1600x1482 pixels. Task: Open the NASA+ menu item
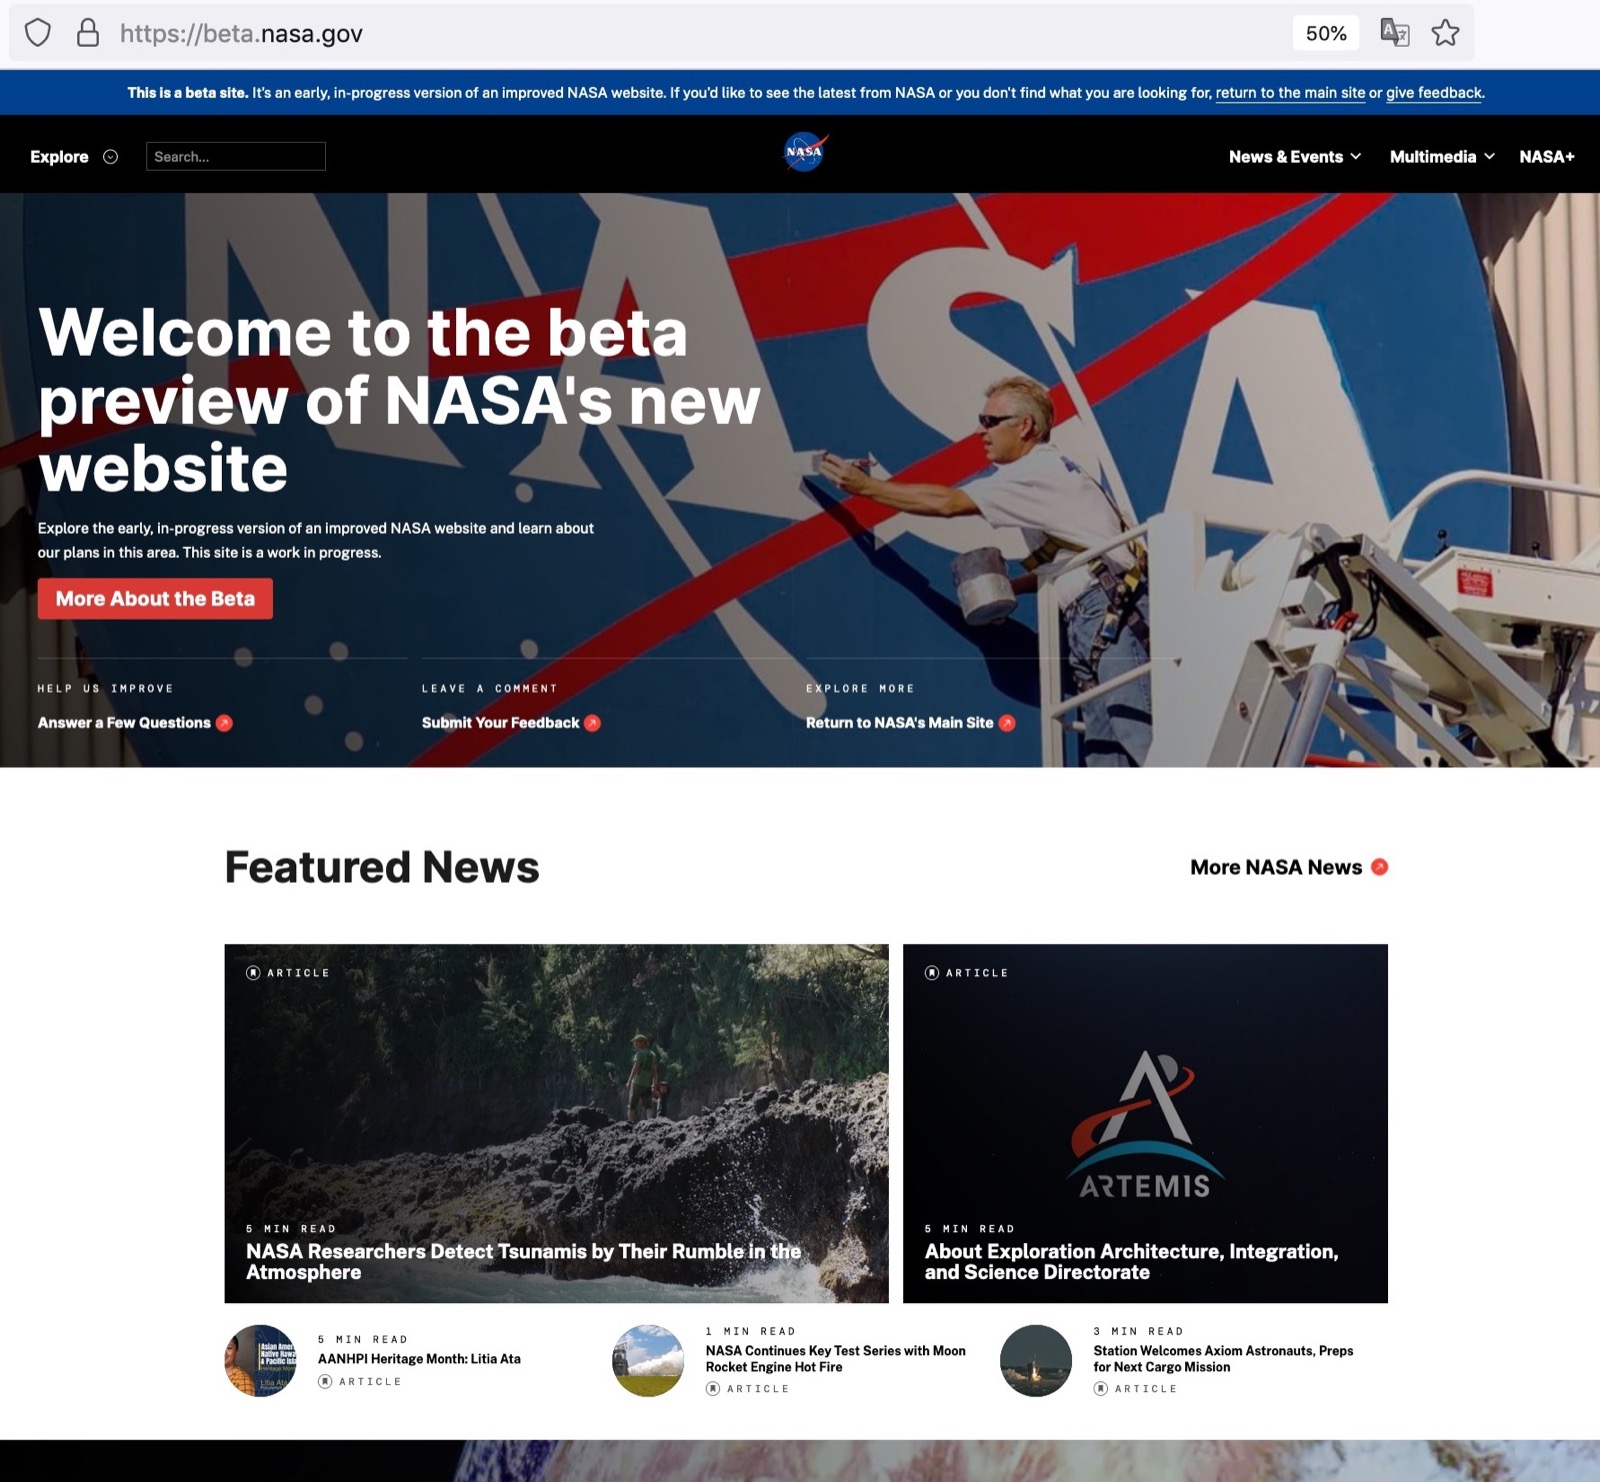coord(1547,157)
